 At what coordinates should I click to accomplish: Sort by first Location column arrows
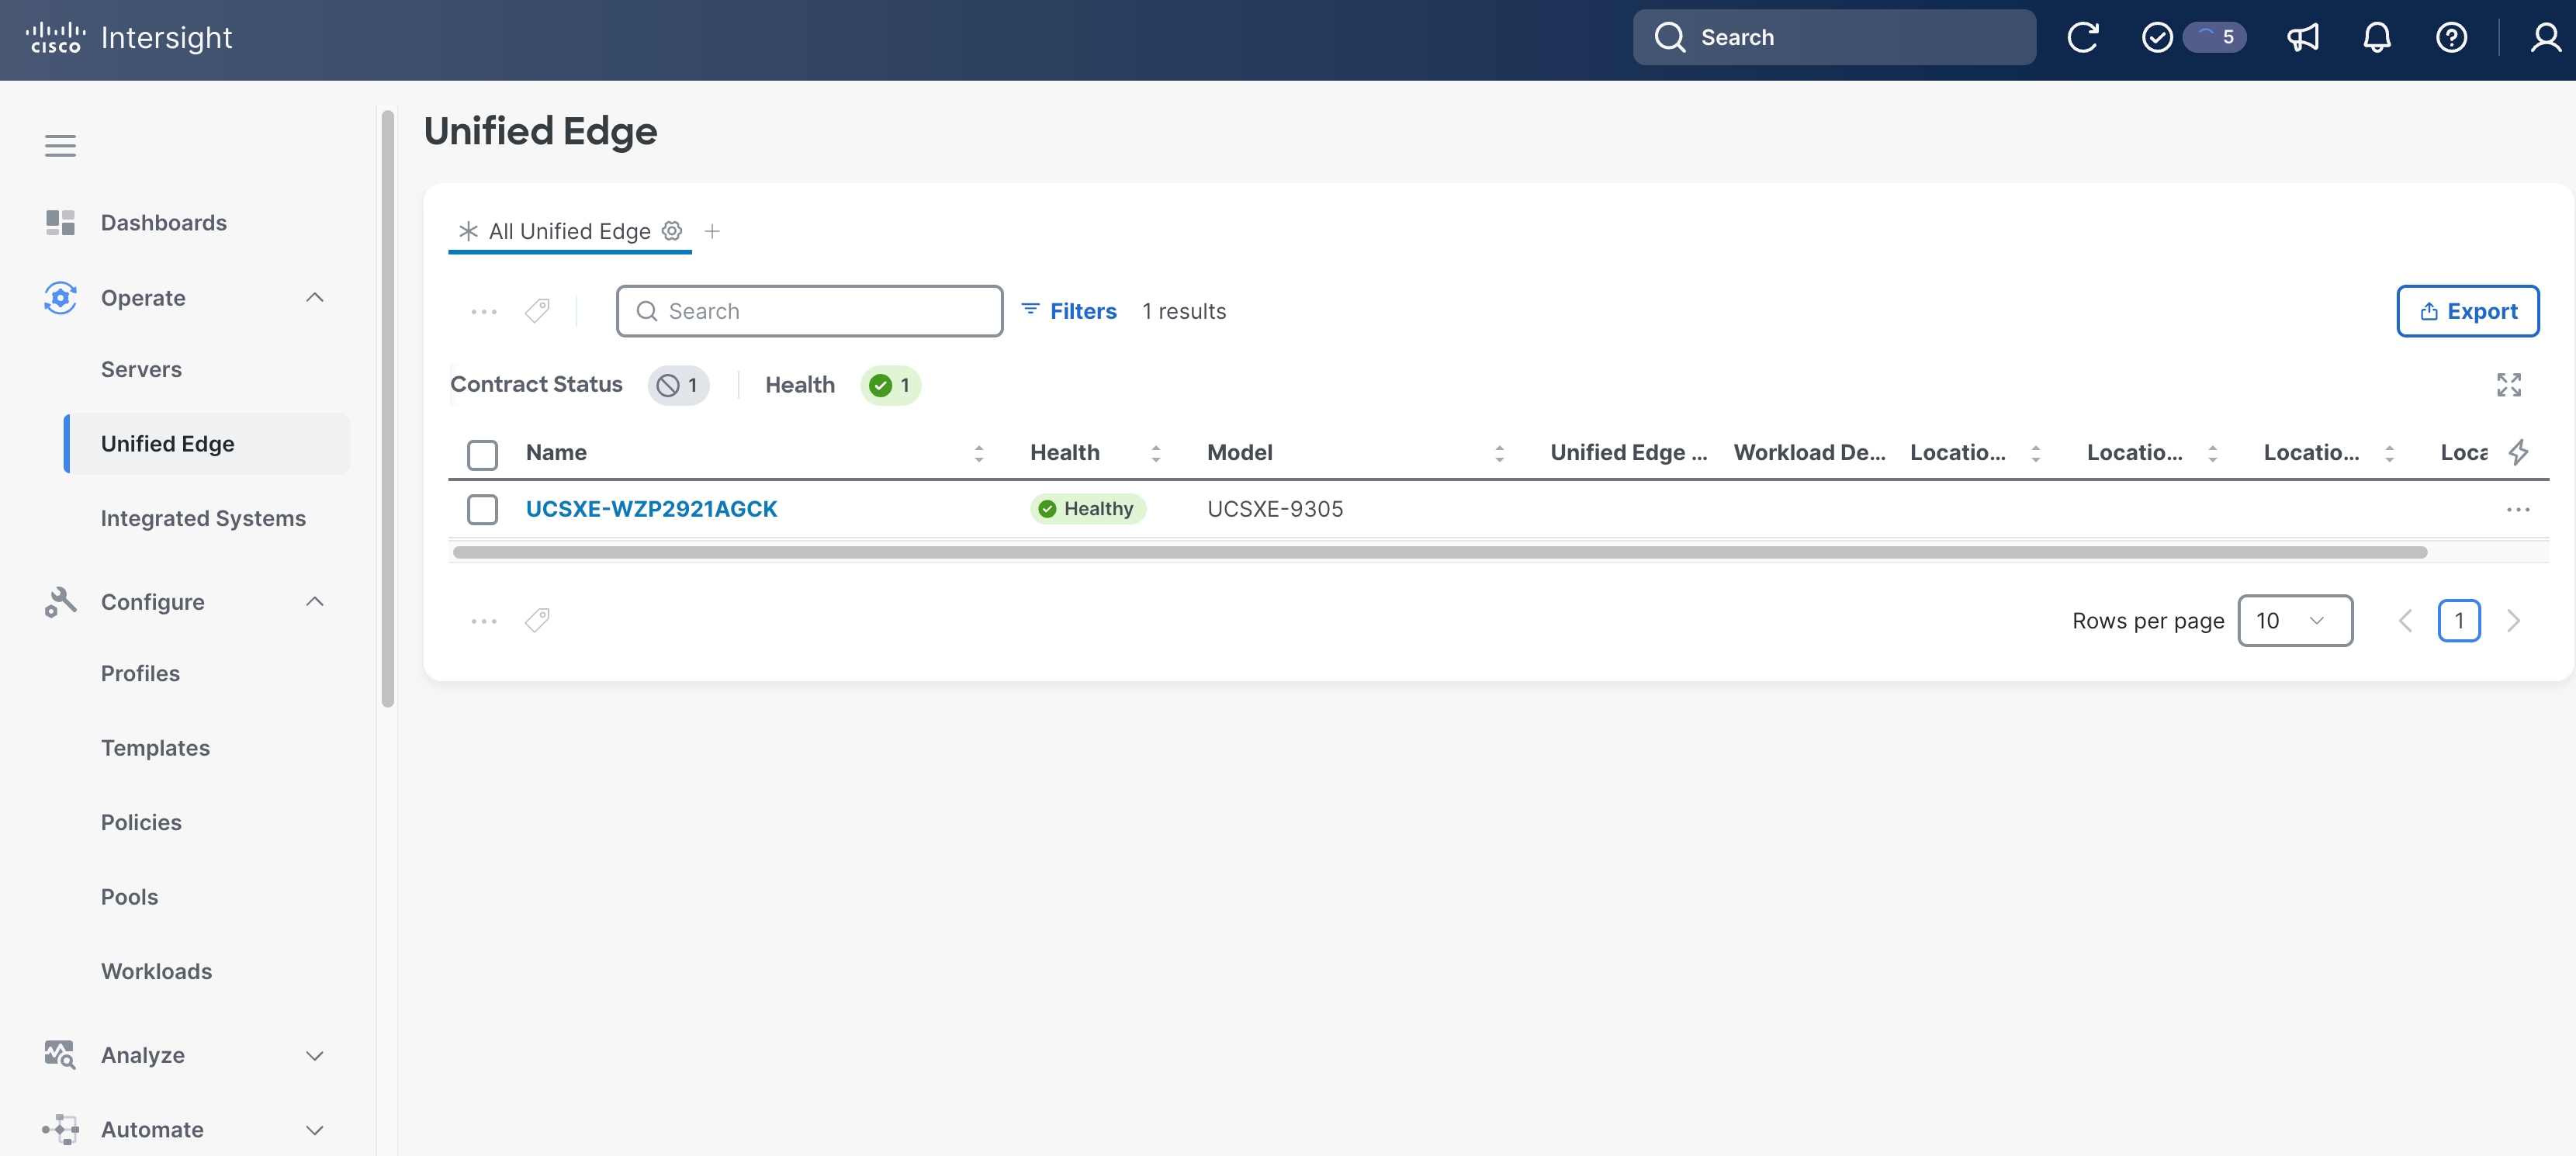[2035, 454]
